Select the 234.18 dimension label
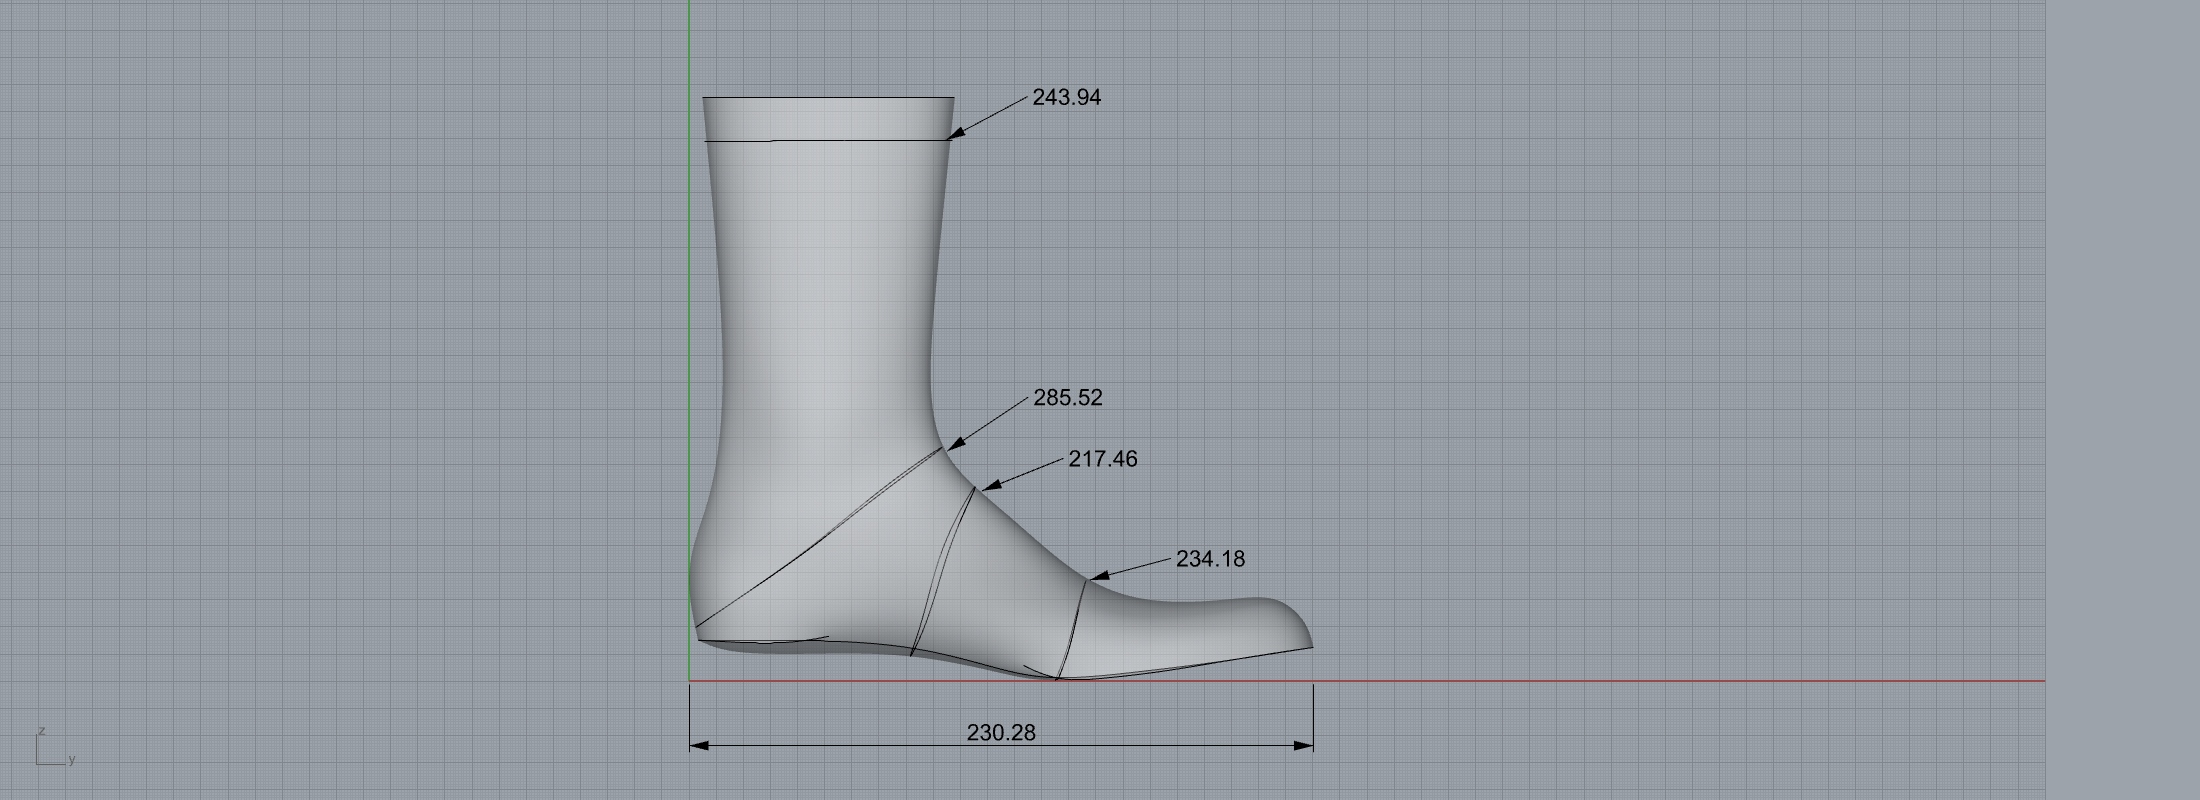2200x800 pixels. click(x=1210, y=559)
